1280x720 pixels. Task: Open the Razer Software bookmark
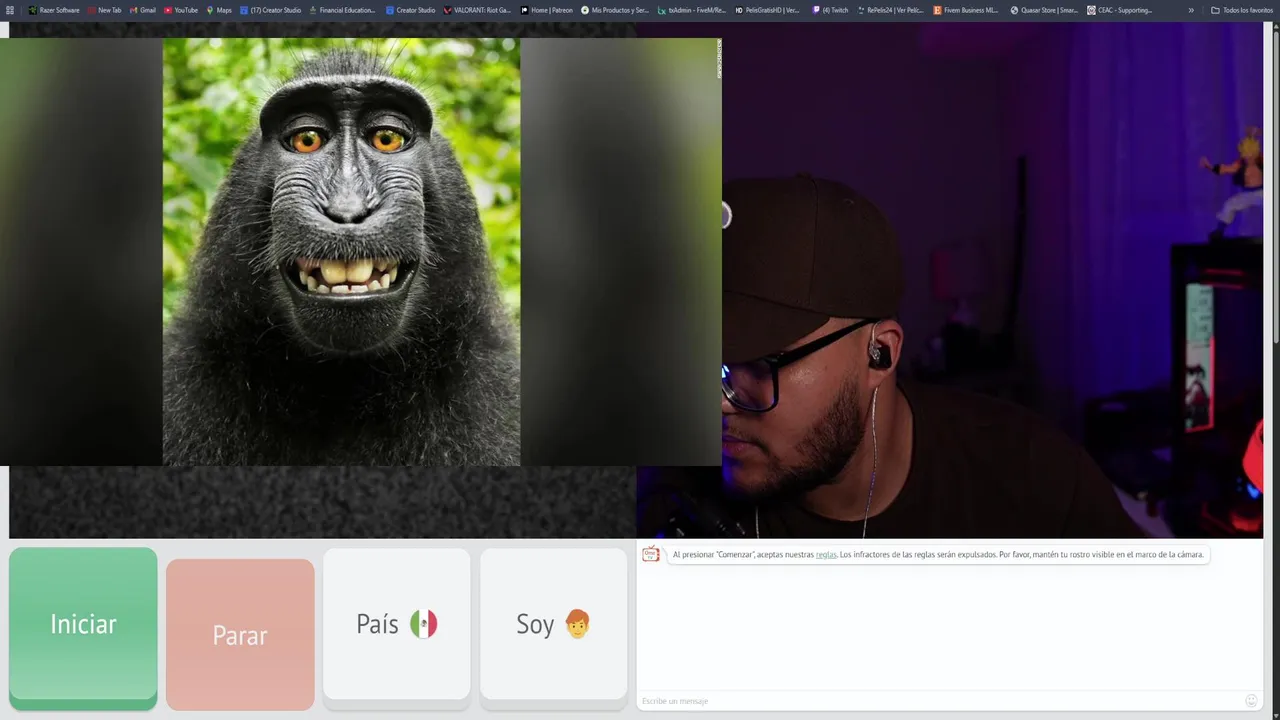(54, 10)
